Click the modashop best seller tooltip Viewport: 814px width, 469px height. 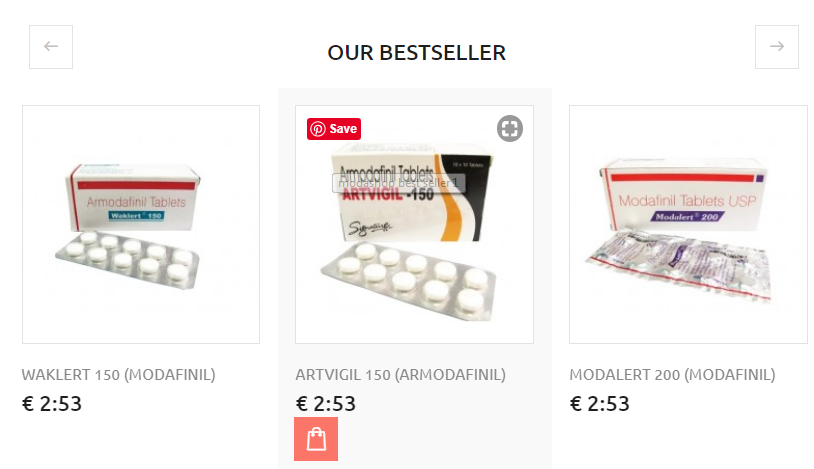(x=399, y=183)
